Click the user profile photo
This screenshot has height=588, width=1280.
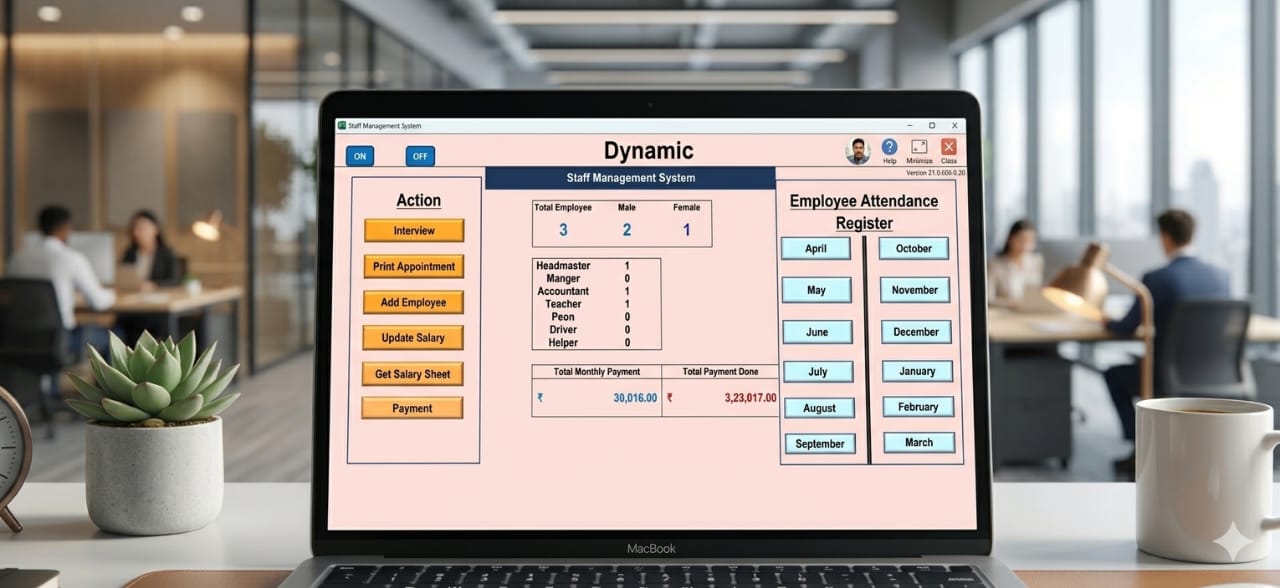click(x=858, y=151)
